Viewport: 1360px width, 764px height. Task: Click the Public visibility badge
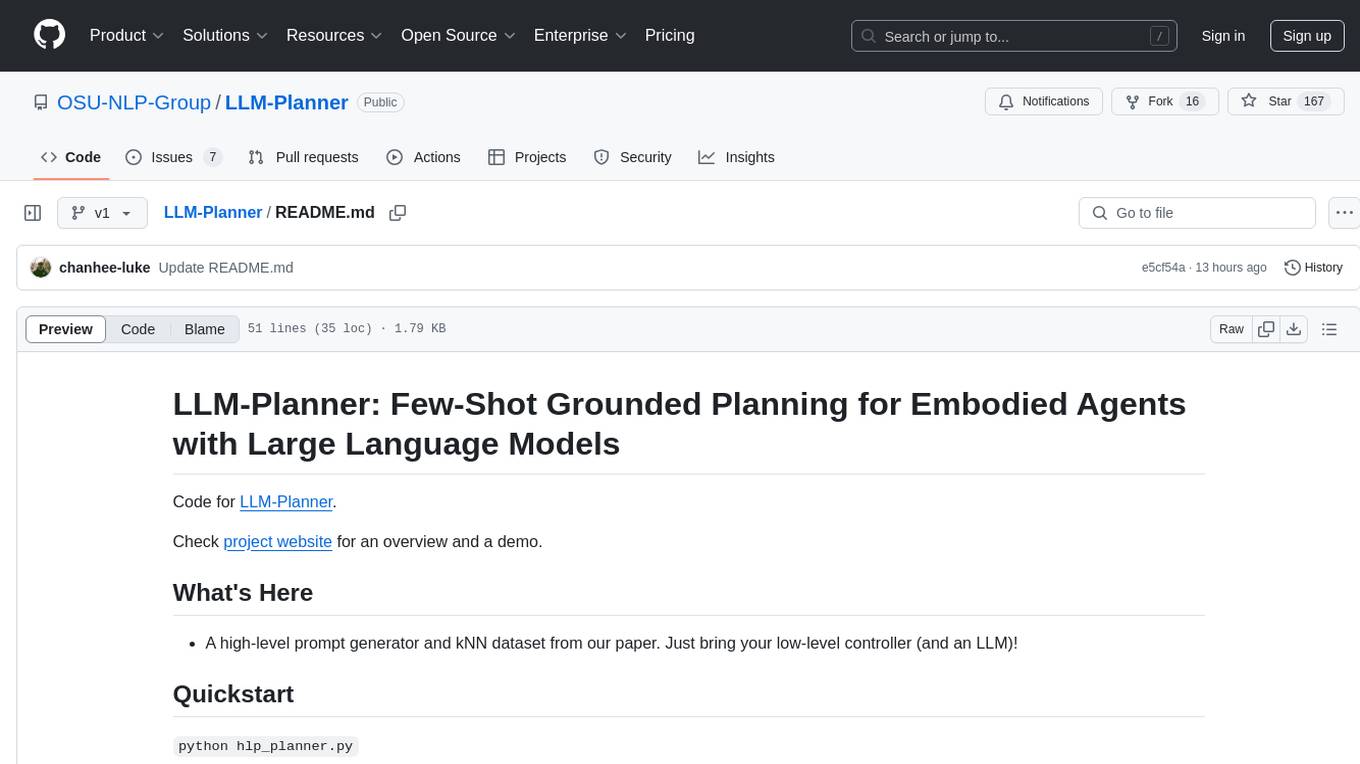click(x=380, y=102)
